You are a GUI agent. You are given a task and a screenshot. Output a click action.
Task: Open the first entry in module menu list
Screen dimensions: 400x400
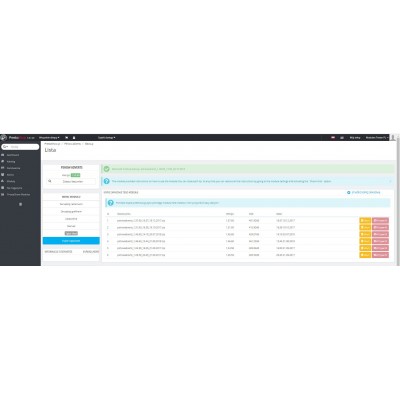click(71, 204)
